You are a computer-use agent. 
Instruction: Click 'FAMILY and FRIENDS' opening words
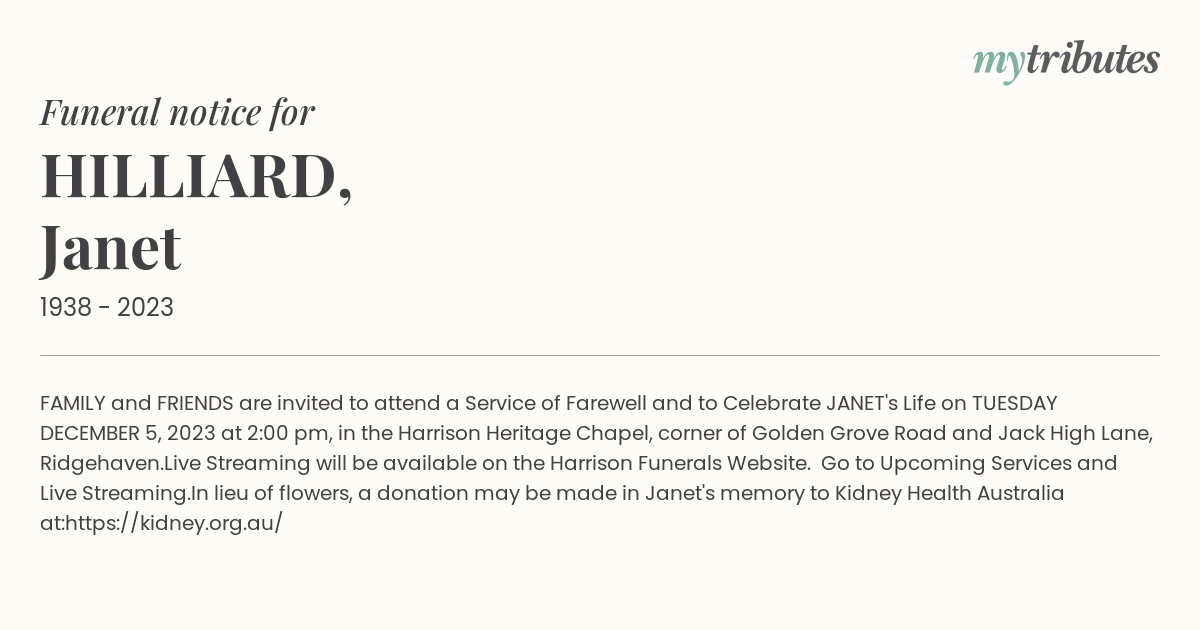click(x=137, y=403)
